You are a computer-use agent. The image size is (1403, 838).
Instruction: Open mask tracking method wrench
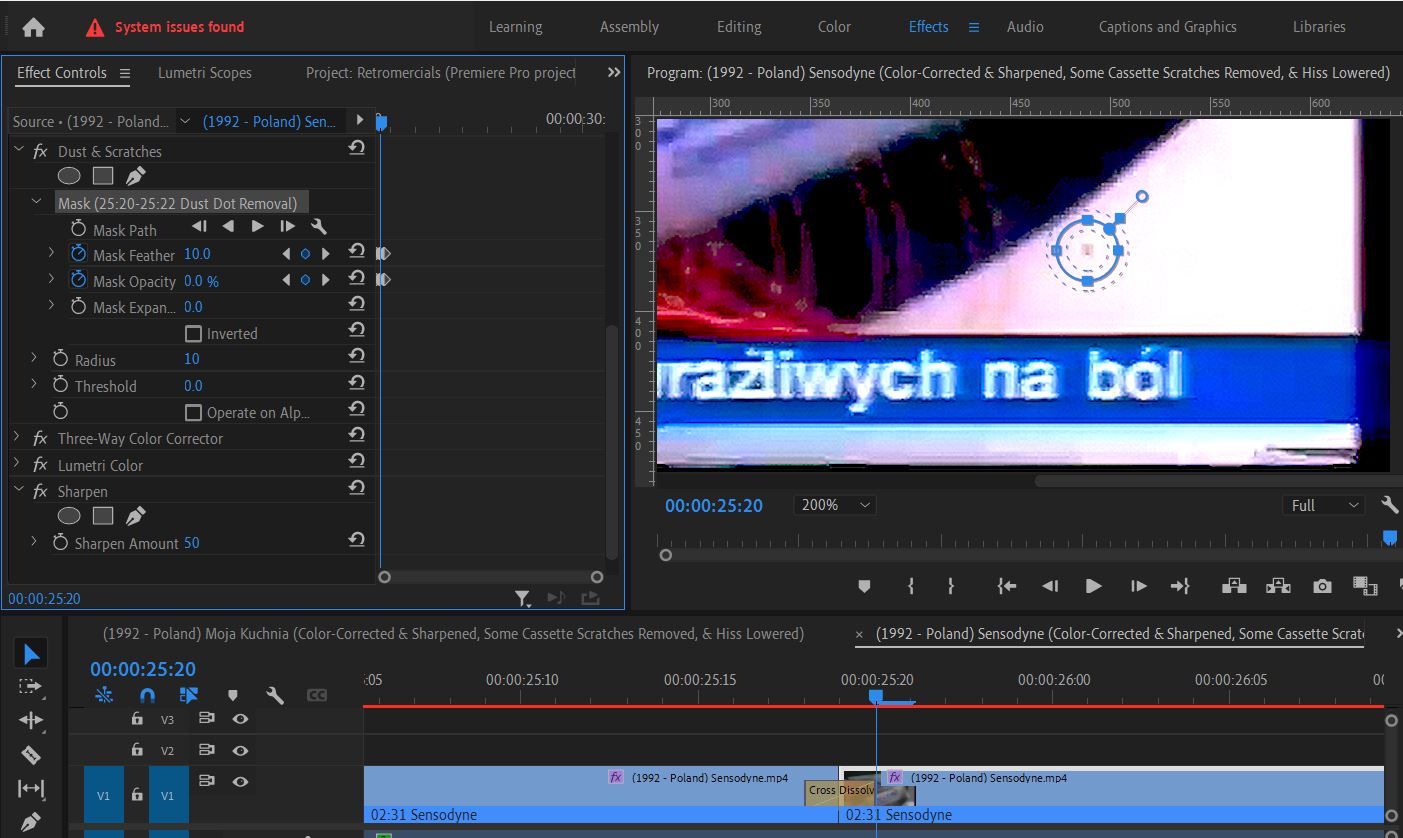point(319,227)
